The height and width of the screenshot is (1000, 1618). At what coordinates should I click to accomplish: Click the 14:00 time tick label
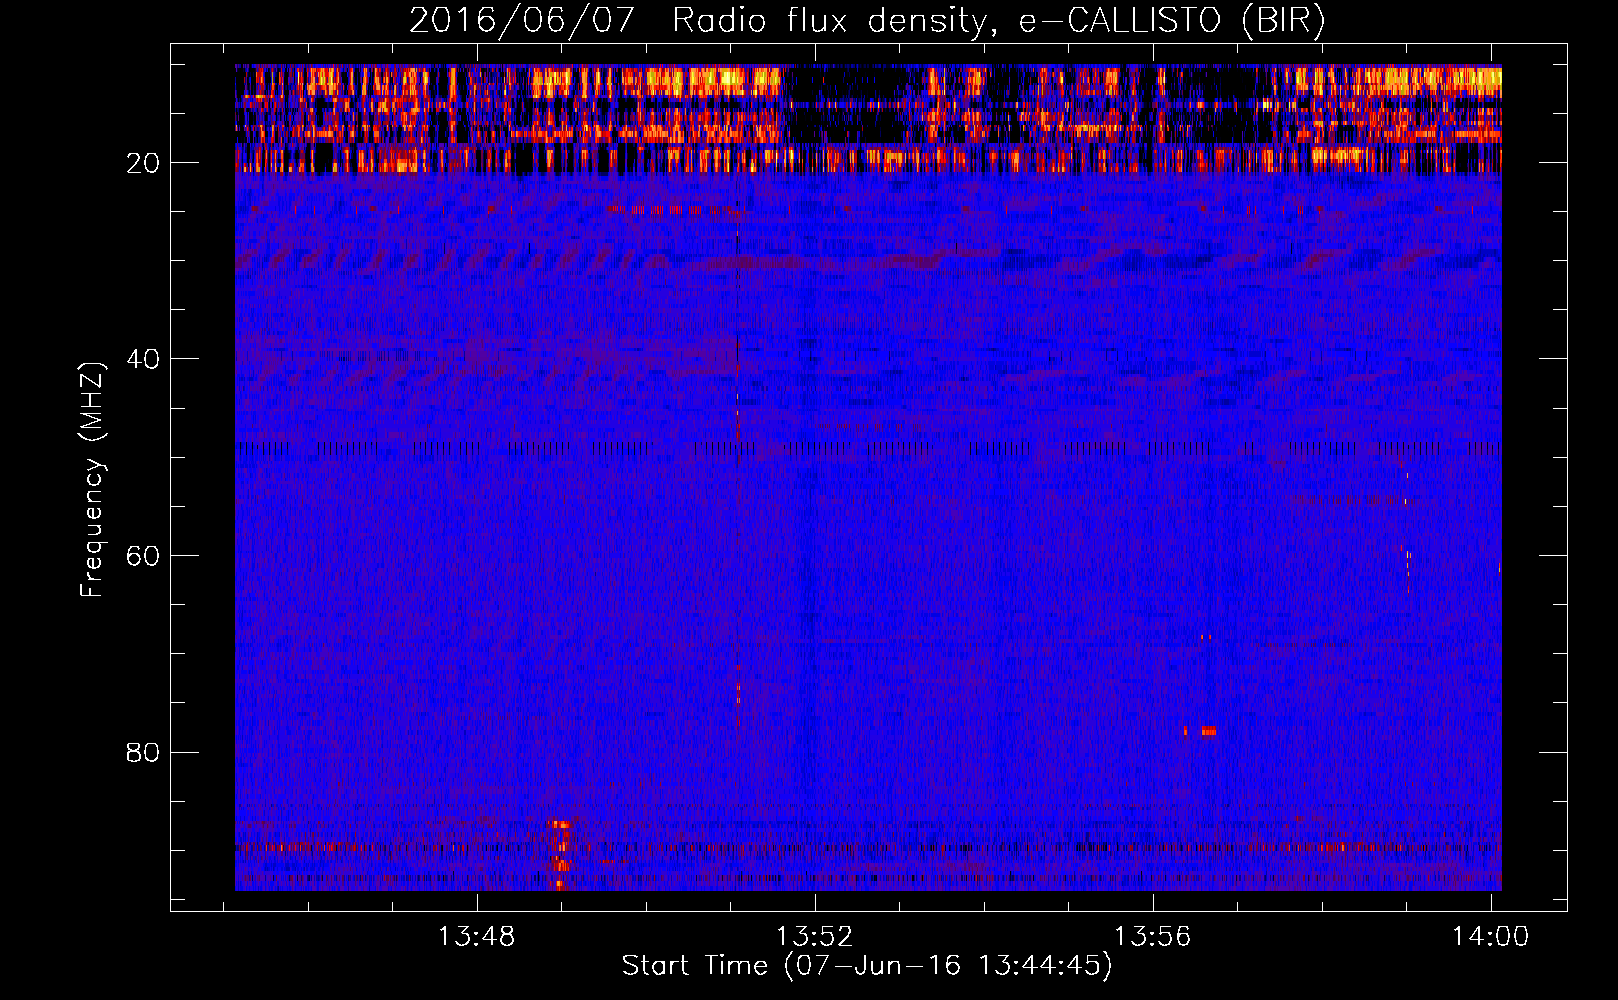[1491, 937]
